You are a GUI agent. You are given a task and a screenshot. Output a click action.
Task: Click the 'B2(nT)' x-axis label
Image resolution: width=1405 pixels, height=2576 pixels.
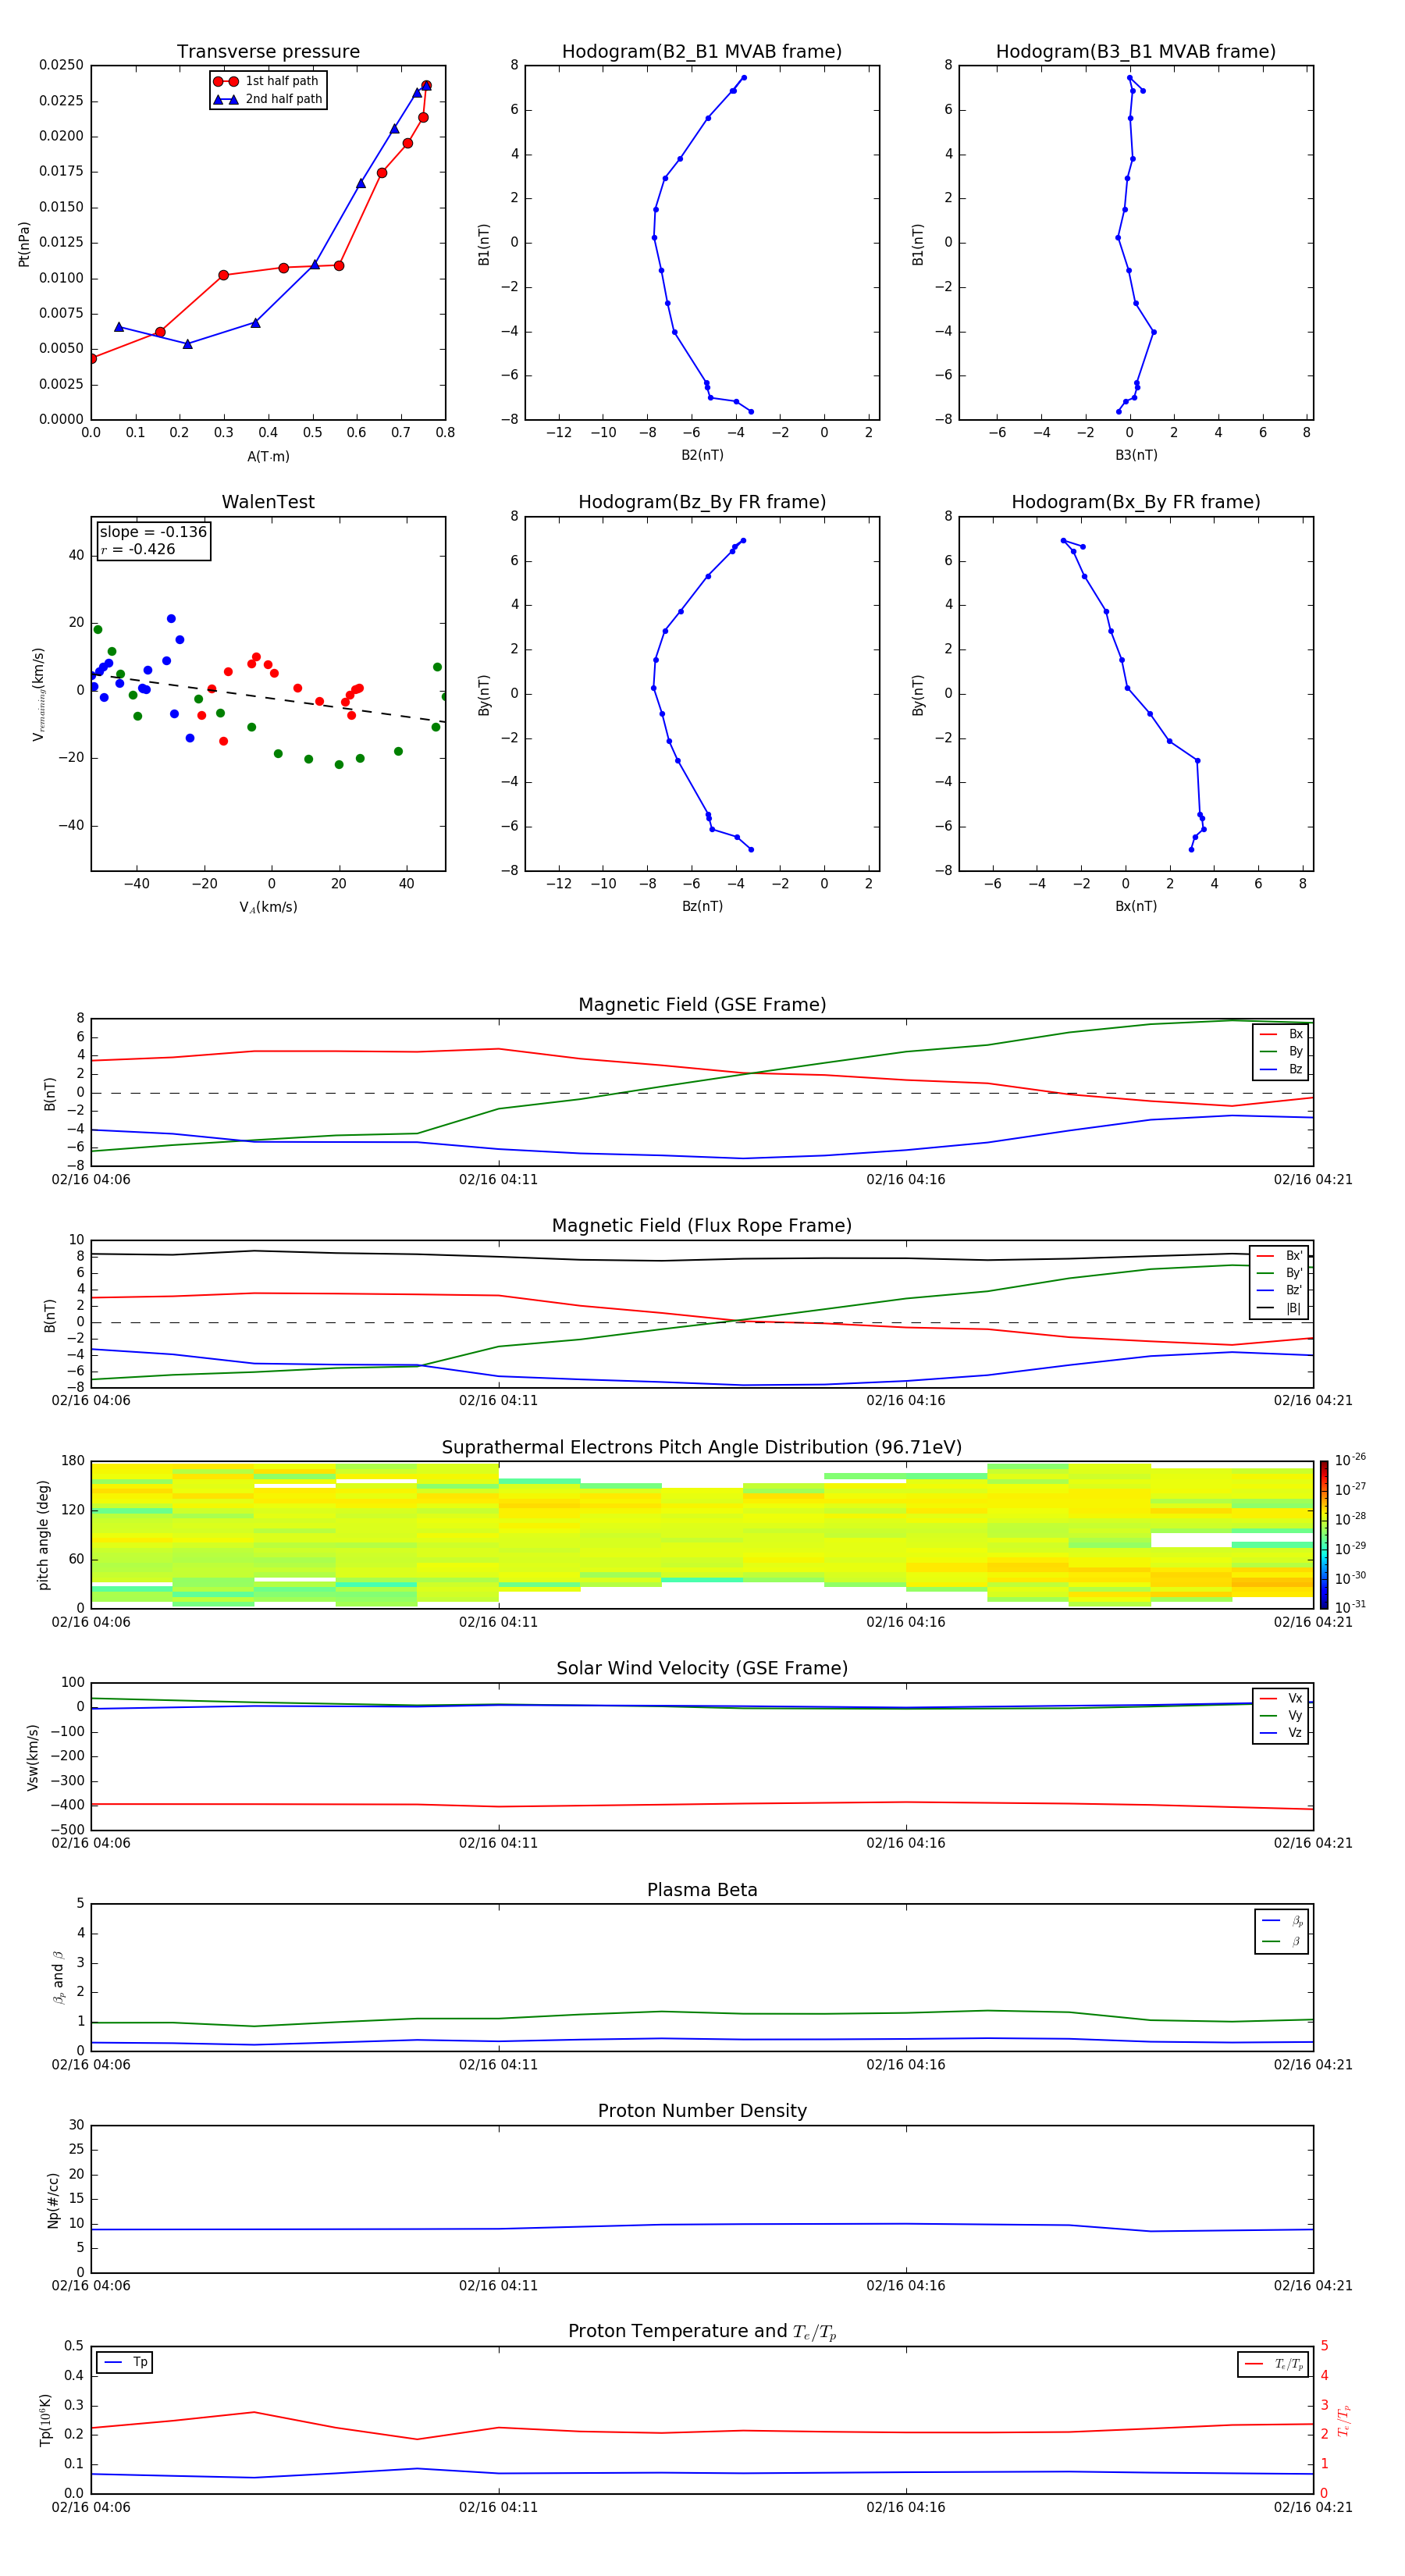pyautogui.click(x=702, y=455)
